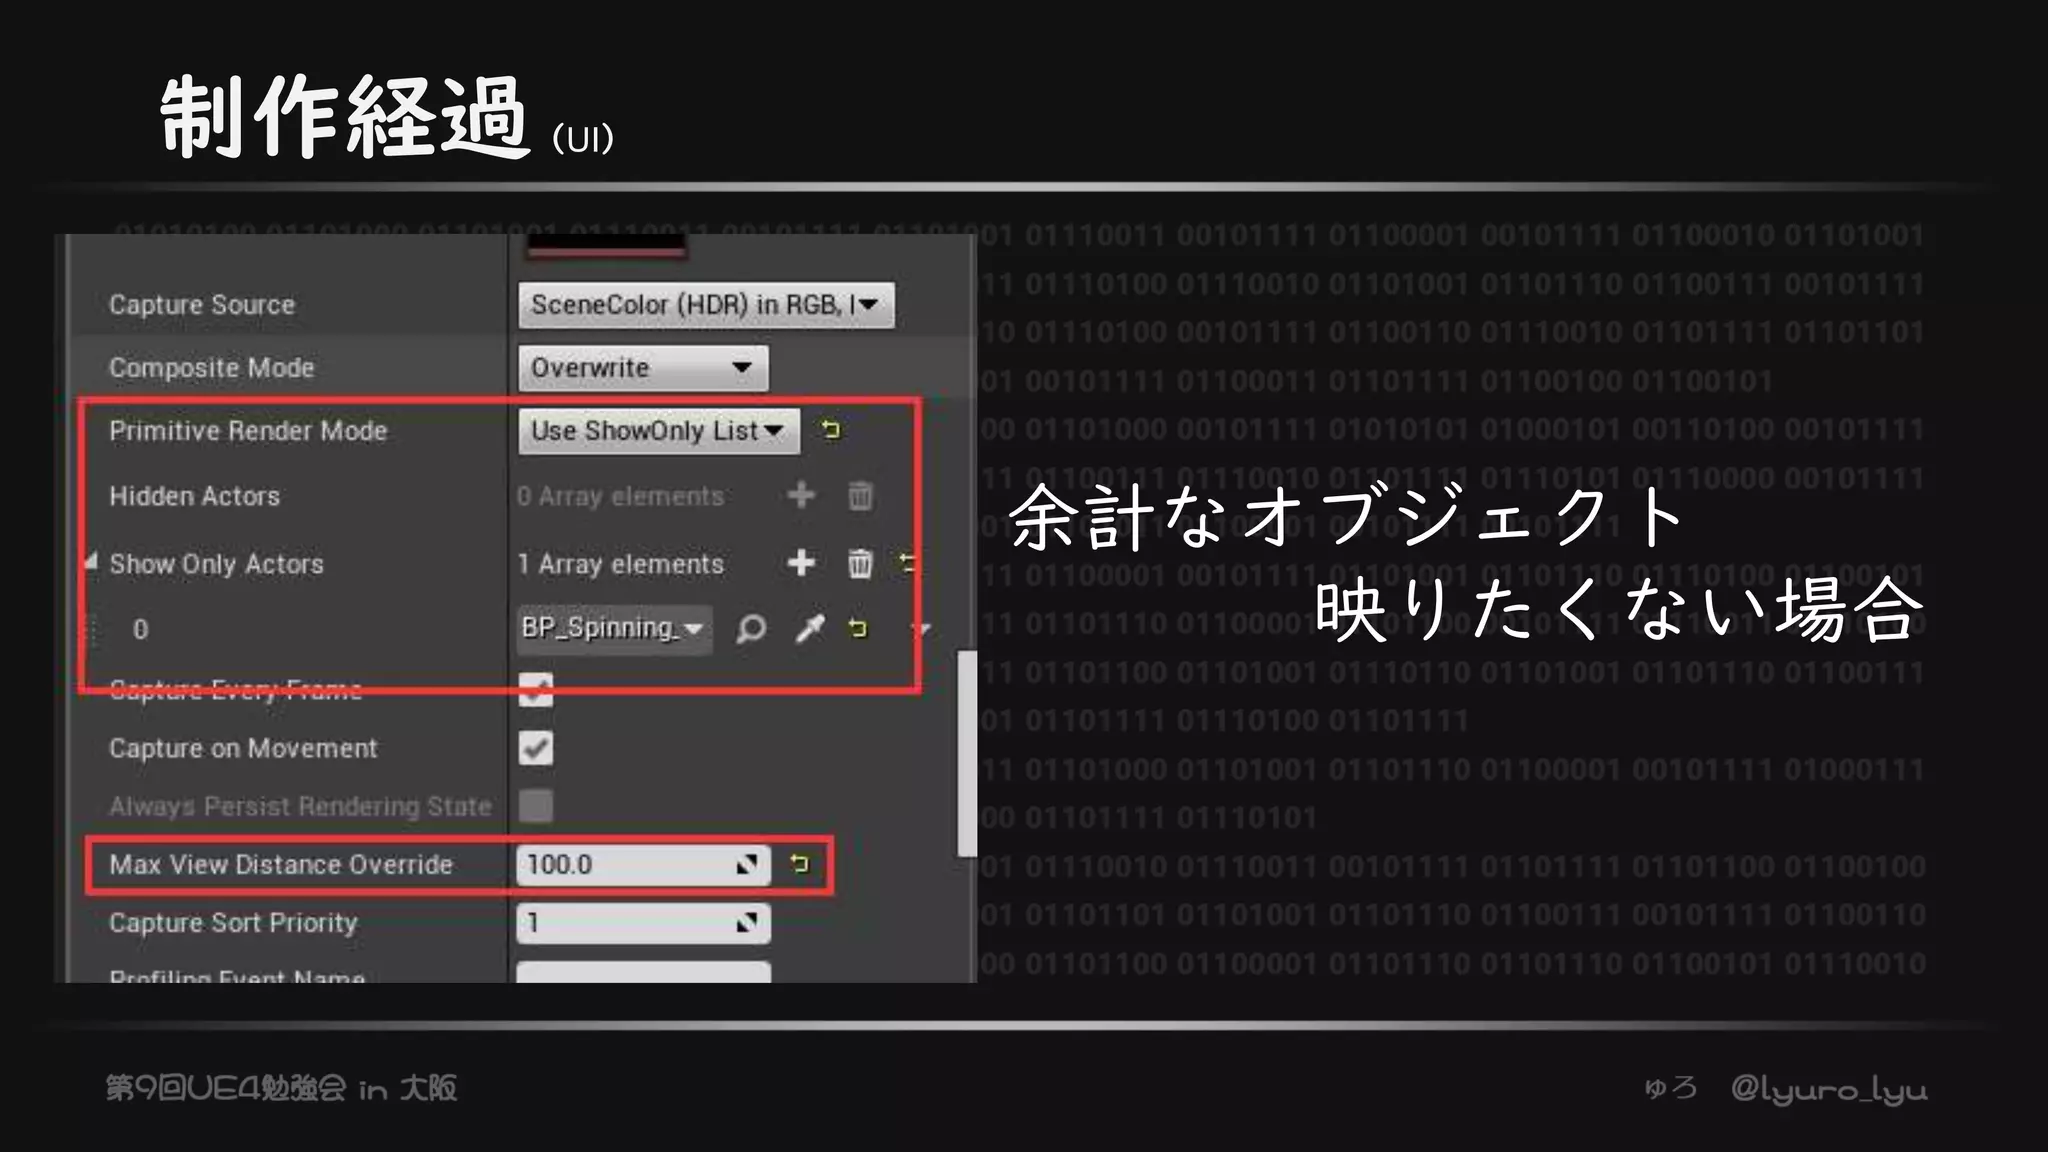Click the Capture Sort Priority label
This screenshot has height=1152, width=2048.
click(233, 923)
